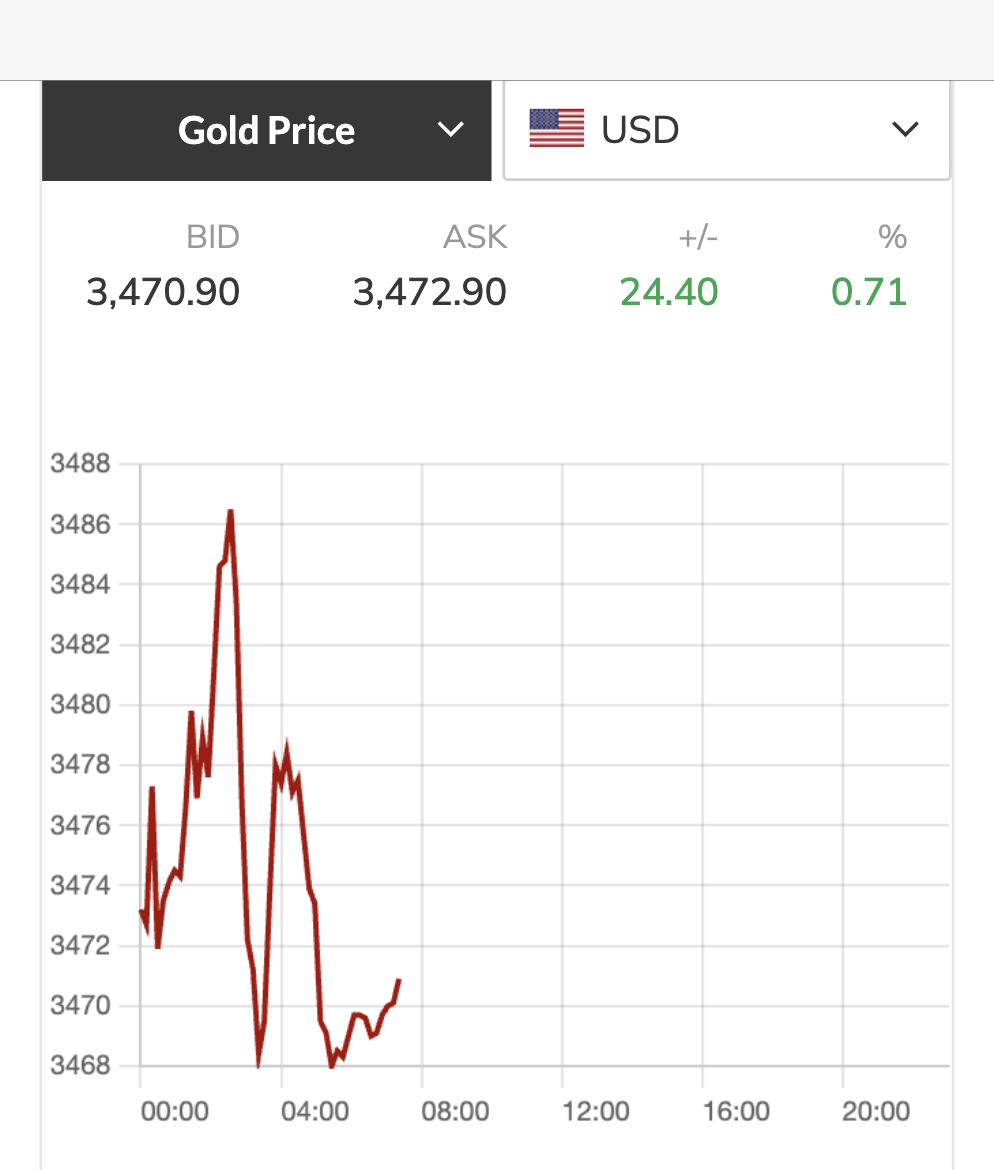Click the BID value 3,470.90
994x1170 pixels.
(x=163, y=292)
